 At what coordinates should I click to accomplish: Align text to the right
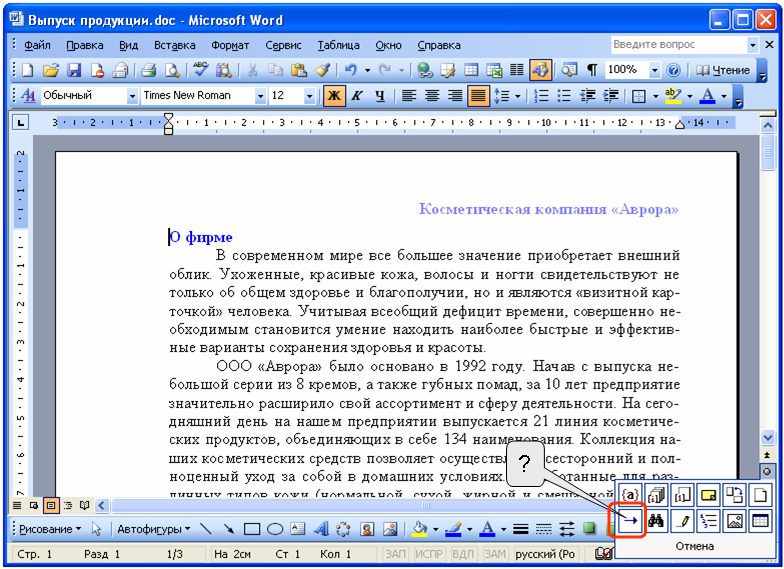455,96
